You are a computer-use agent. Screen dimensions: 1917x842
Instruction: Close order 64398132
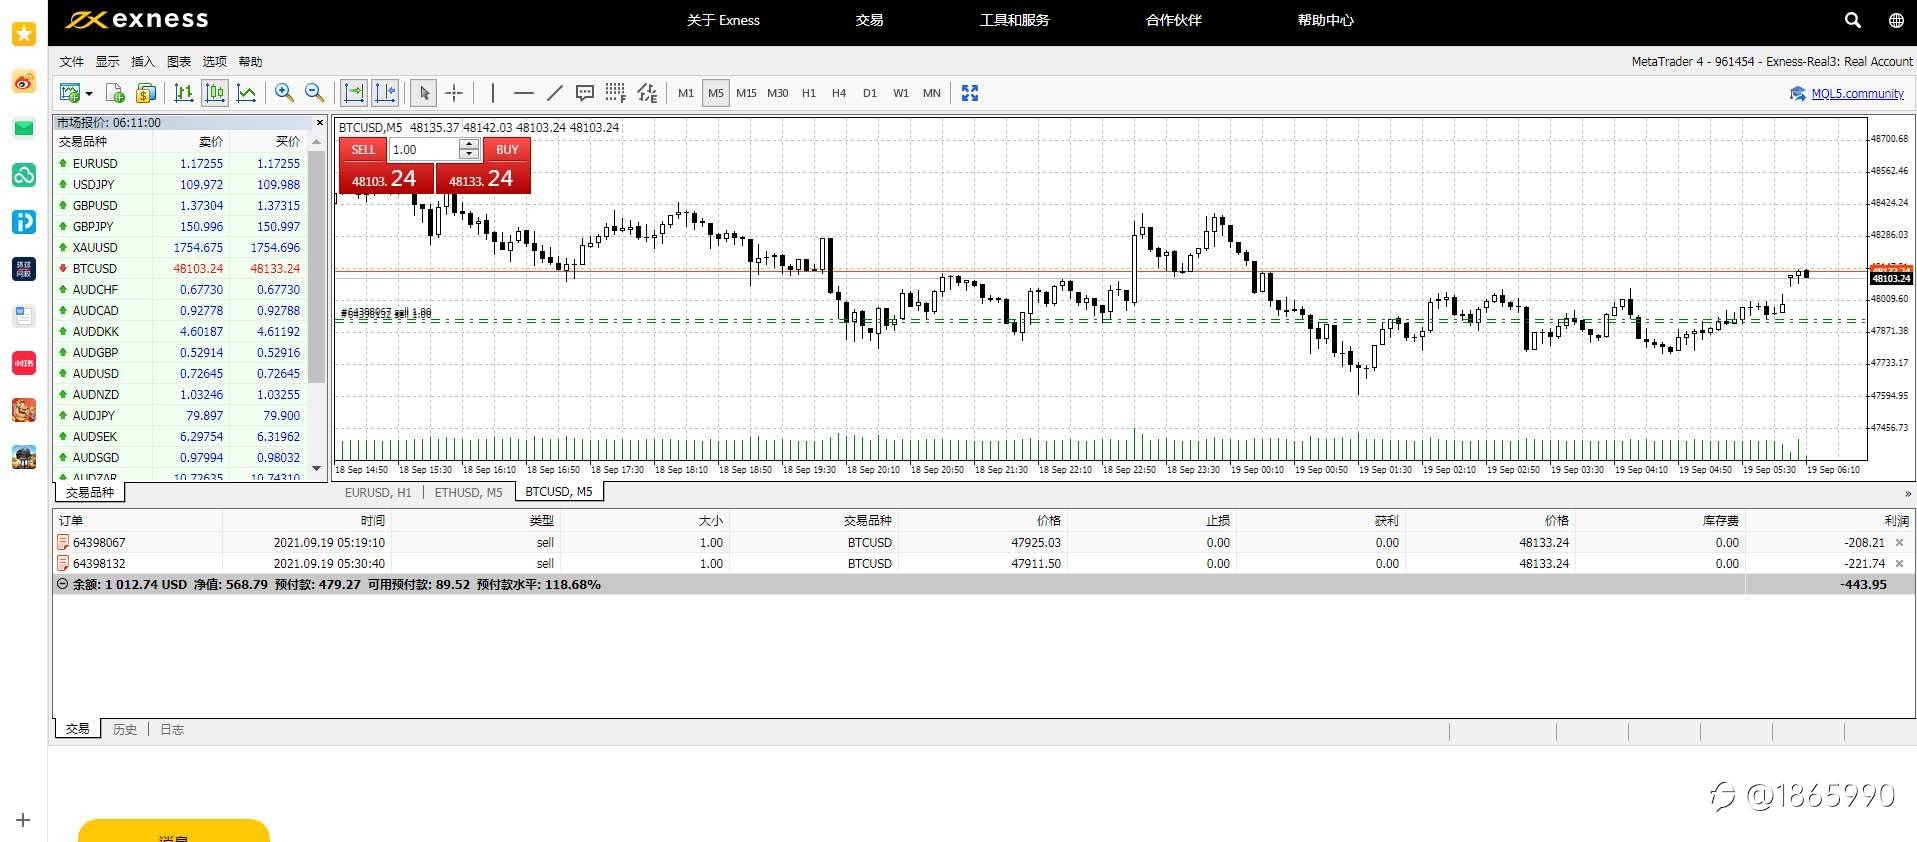(1899, 564)
